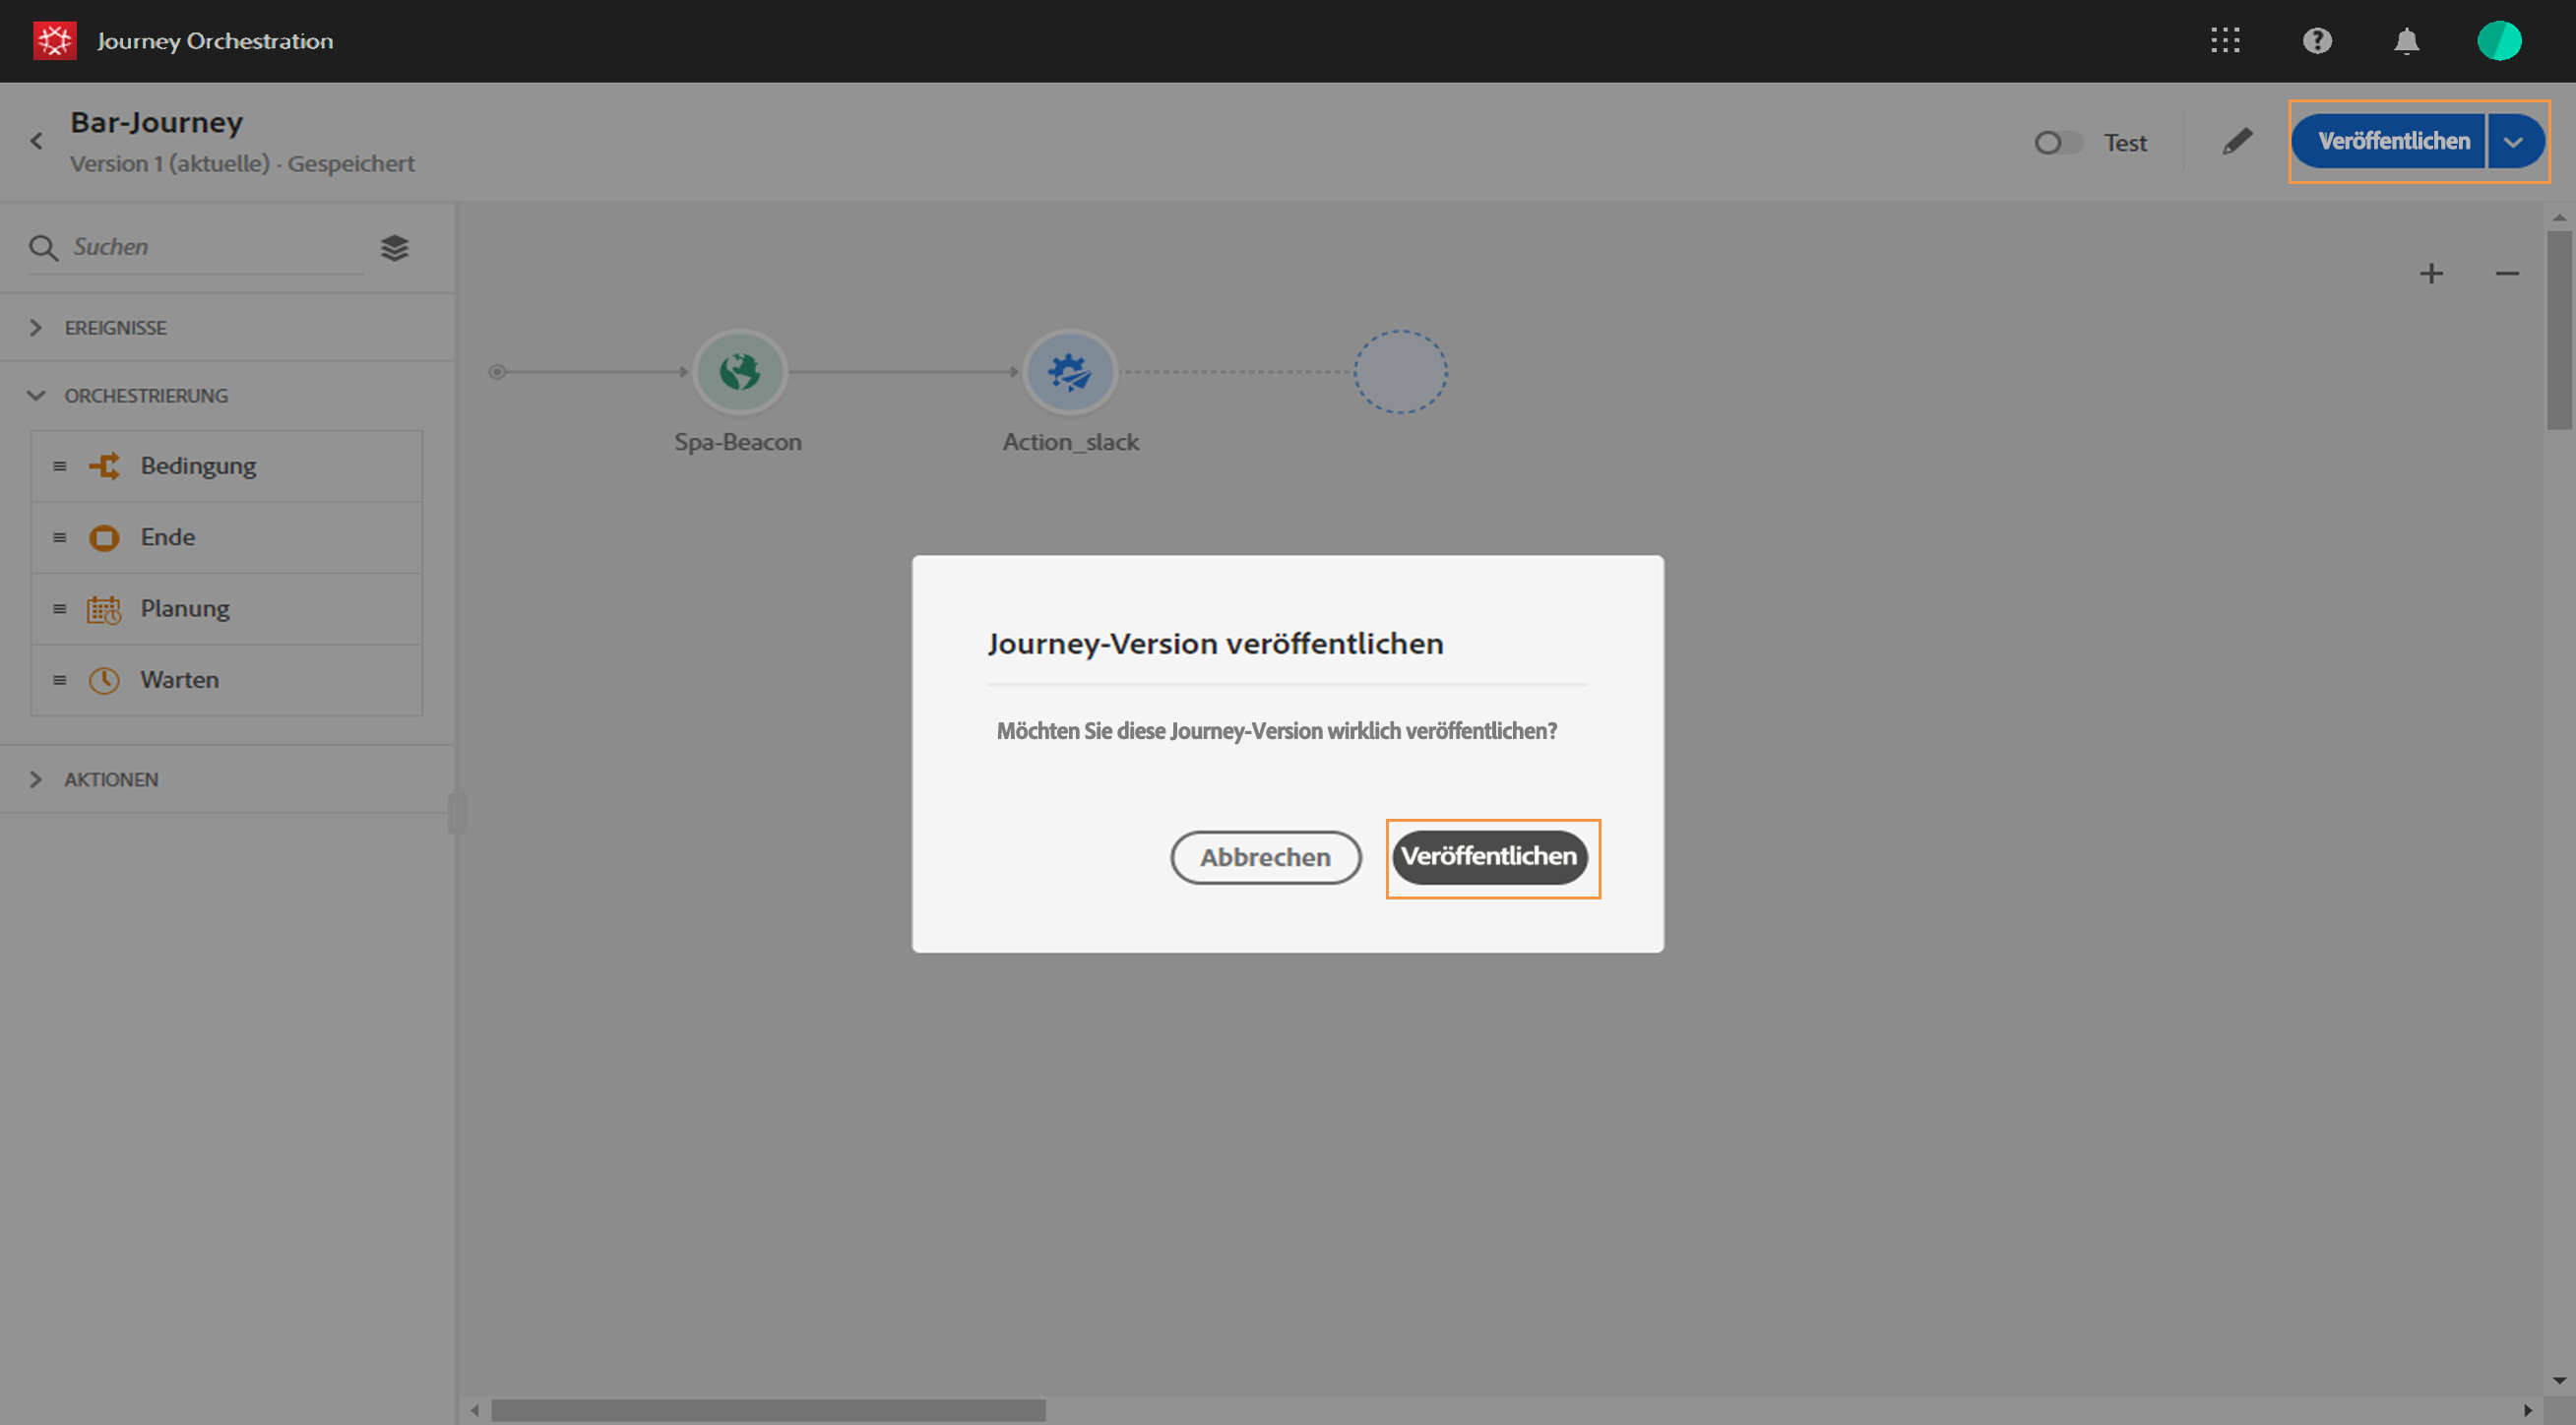
Task: Click the layers filter icon beside search
Action: 395,248
